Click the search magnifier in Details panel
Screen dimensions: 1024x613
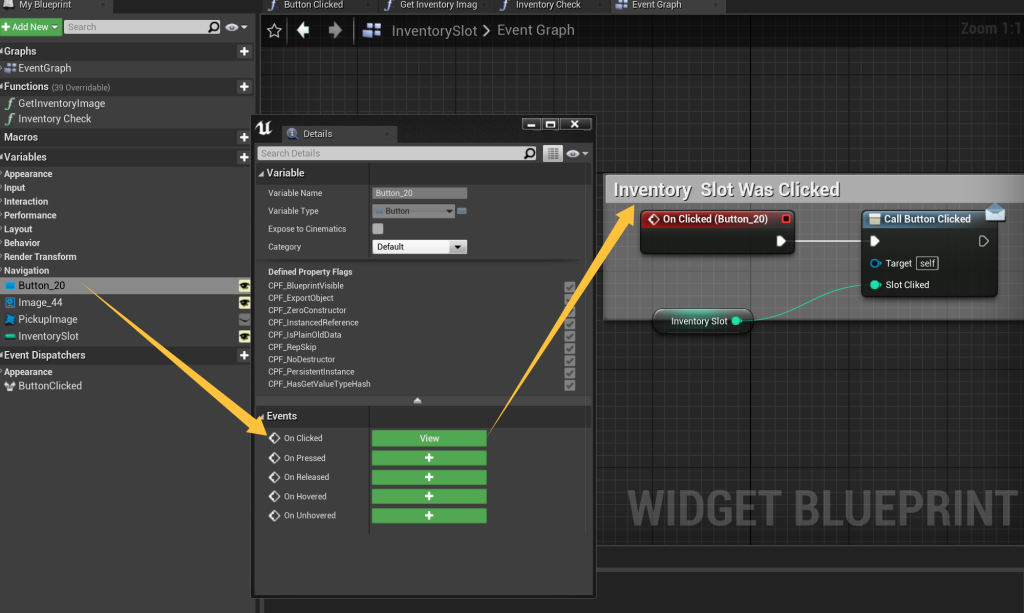(x=530, y=153)
